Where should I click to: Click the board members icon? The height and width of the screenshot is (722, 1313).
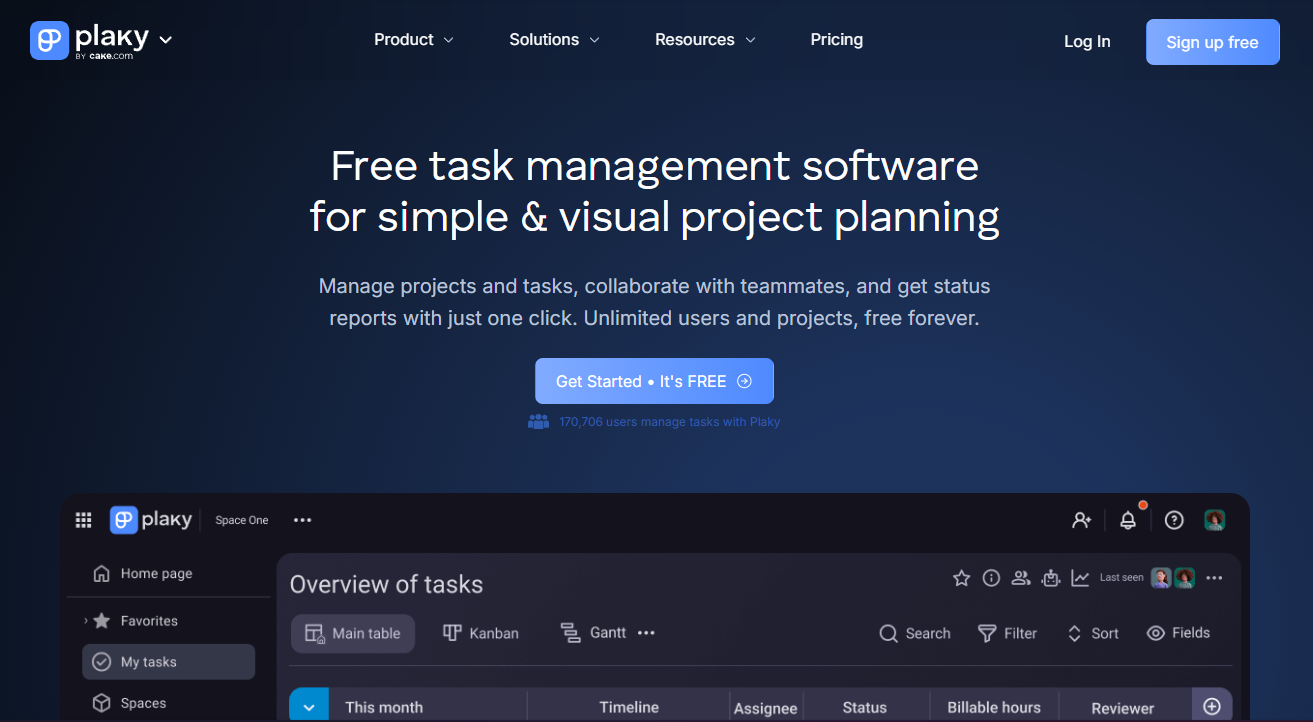tap(1021, 578)
